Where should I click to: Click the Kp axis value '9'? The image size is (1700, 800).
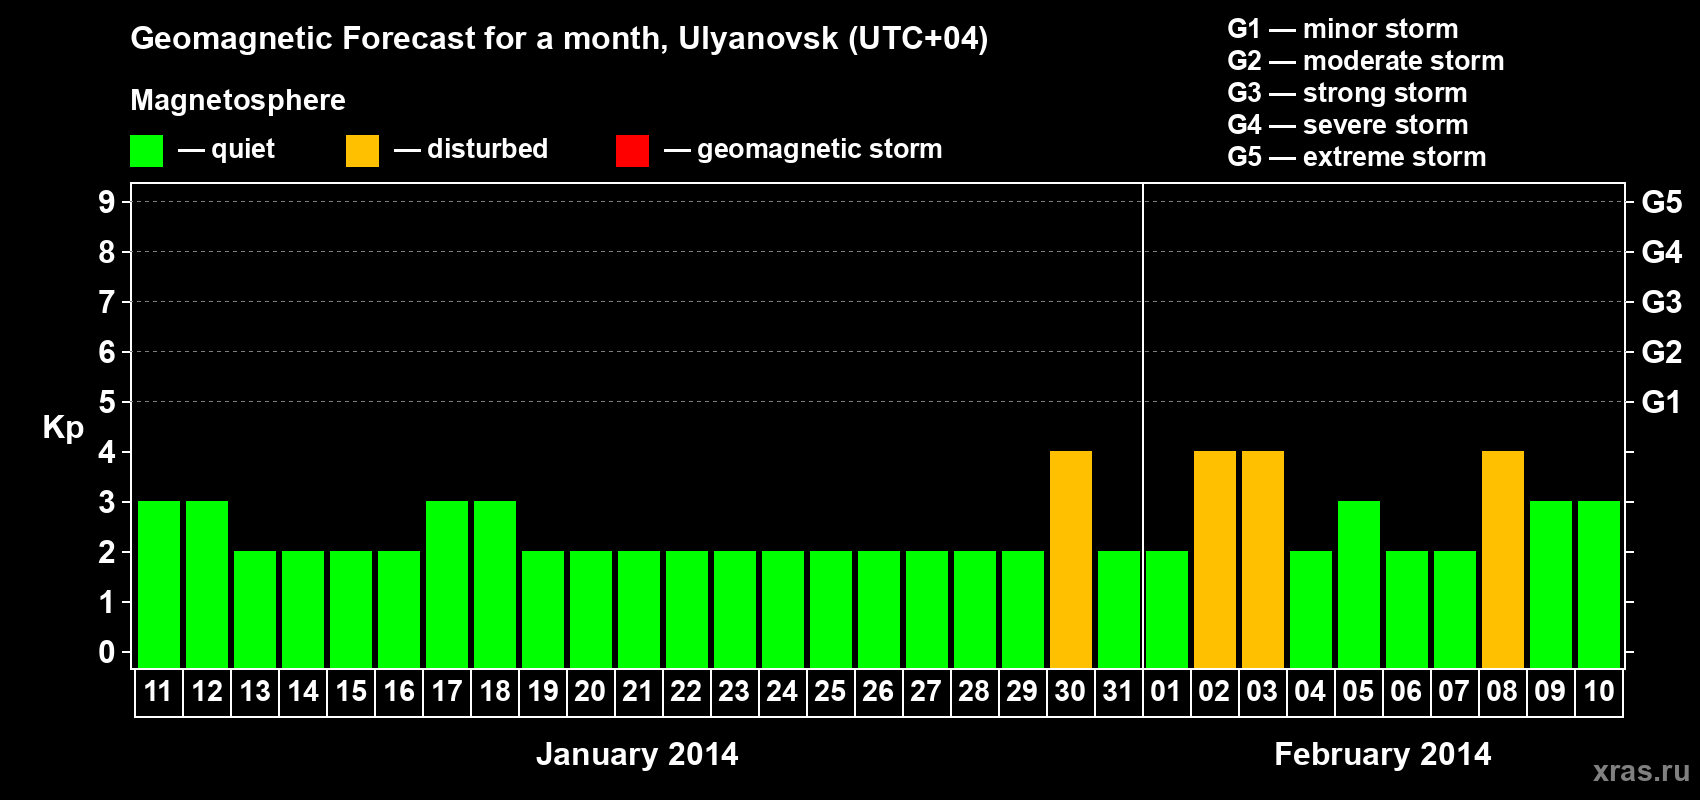[x=107, y=202]
